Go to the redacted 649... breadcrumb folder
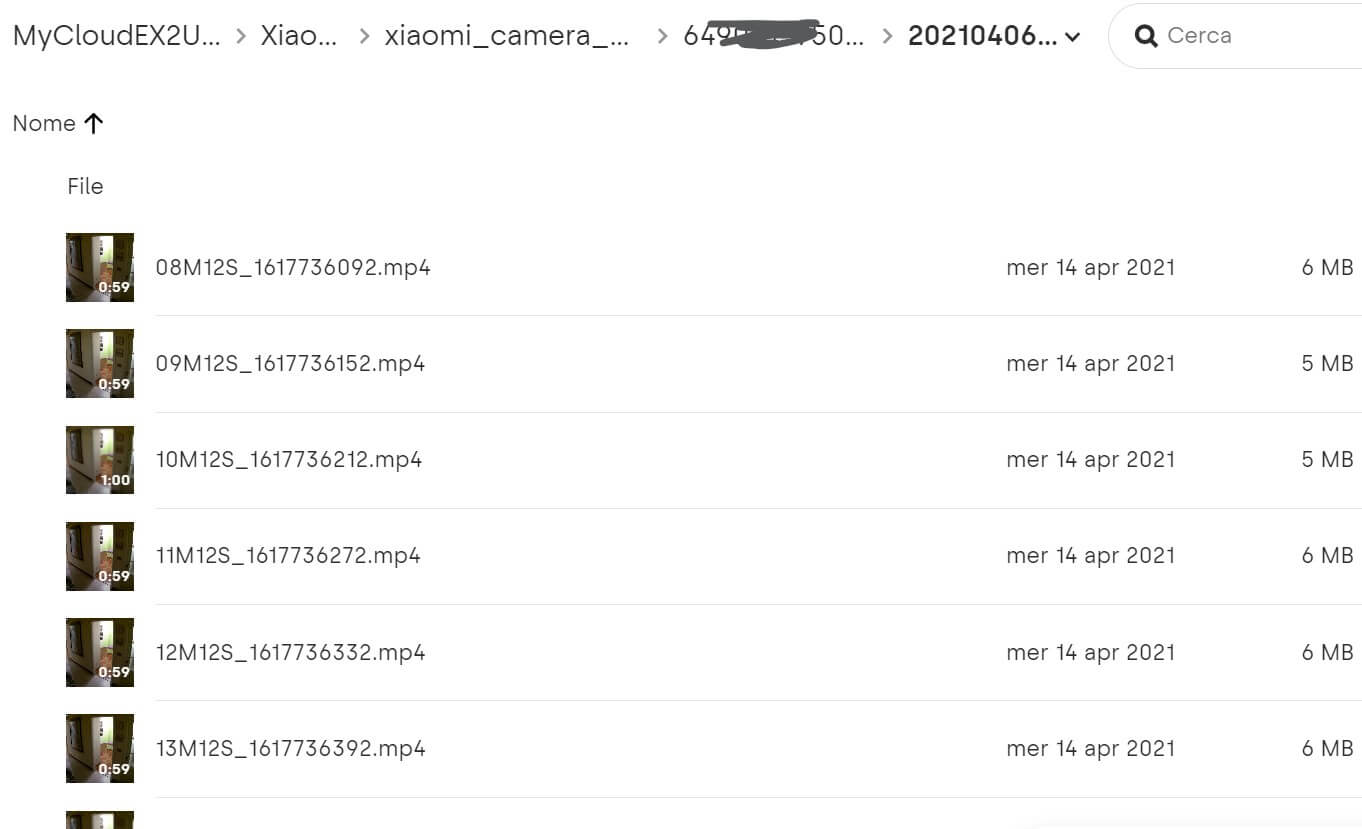The image size is (1362, 829). coord(773,36)
